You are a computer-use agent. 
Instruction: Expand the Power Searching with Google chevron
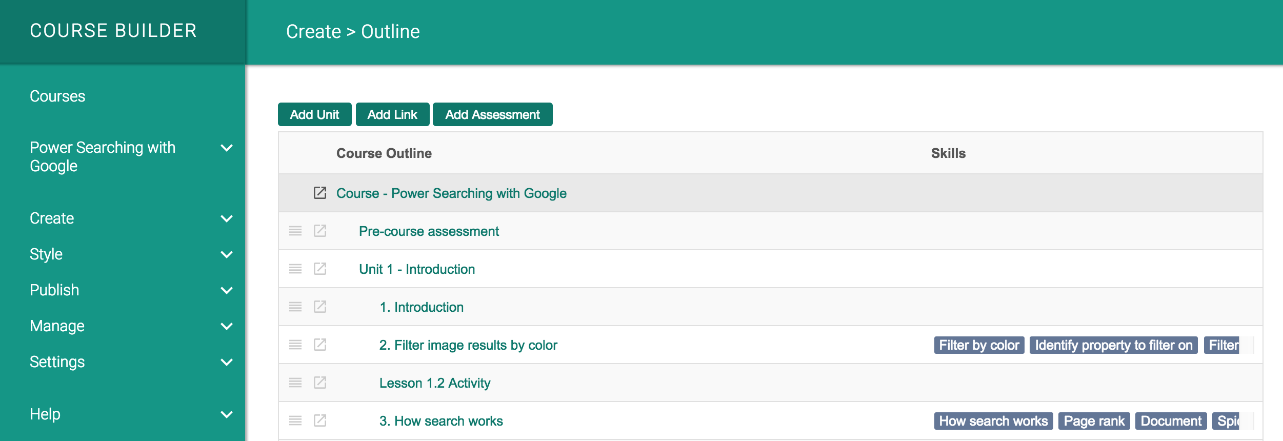226,148
